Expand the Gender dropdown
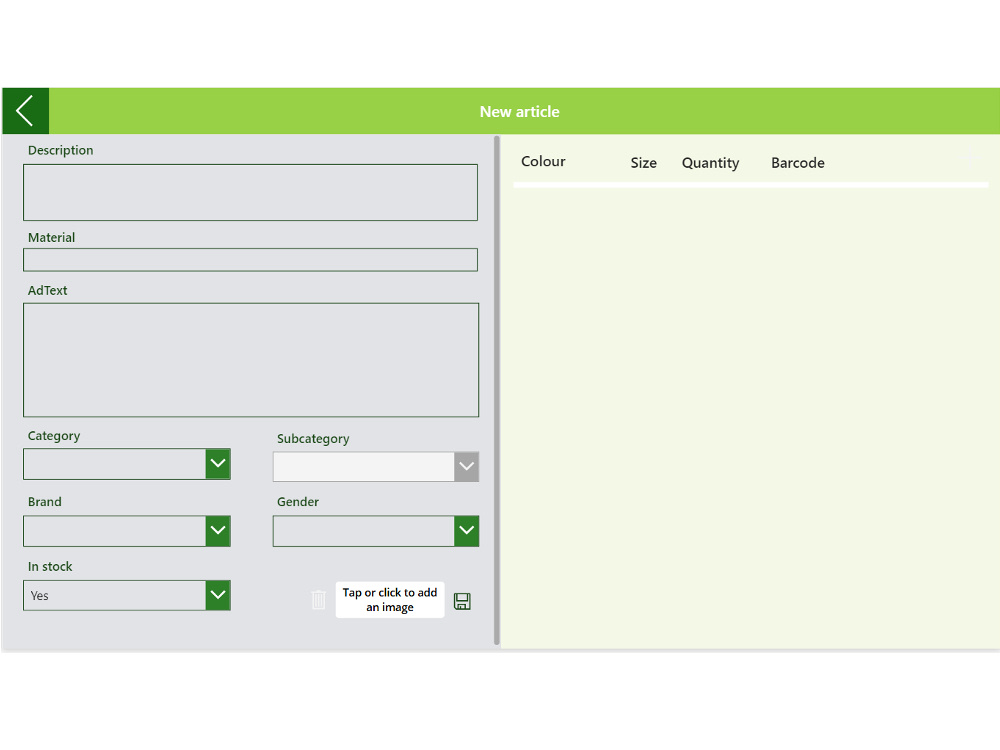The height and width of the screenshot is (750, 1000). coord(376,531)
